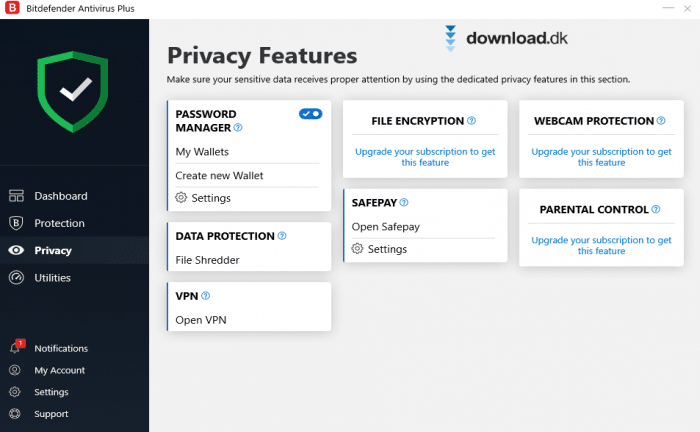Select Create new Wallet
700x432 pixels.
pos(219,175)
